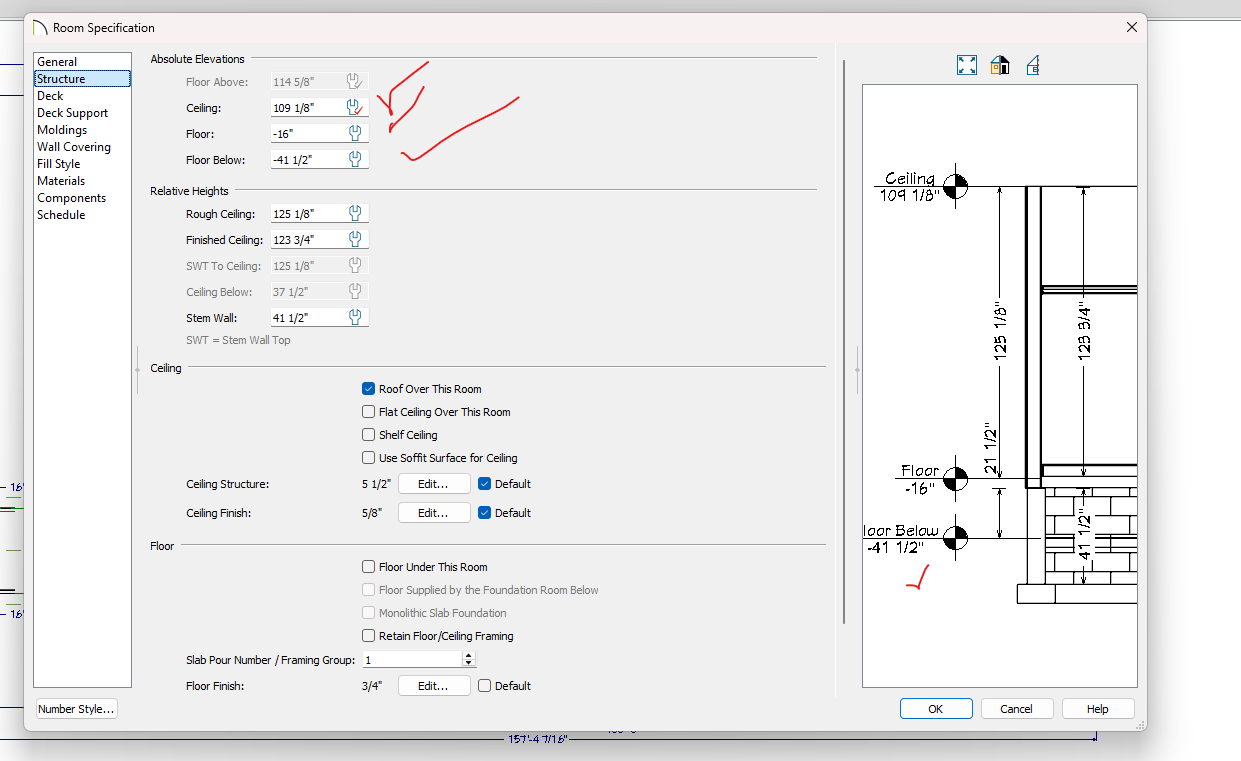1241x761 pixels.
Task: Click Edit for Ceiling Structure
Action: pyautogui.click(x=434, y=484)
